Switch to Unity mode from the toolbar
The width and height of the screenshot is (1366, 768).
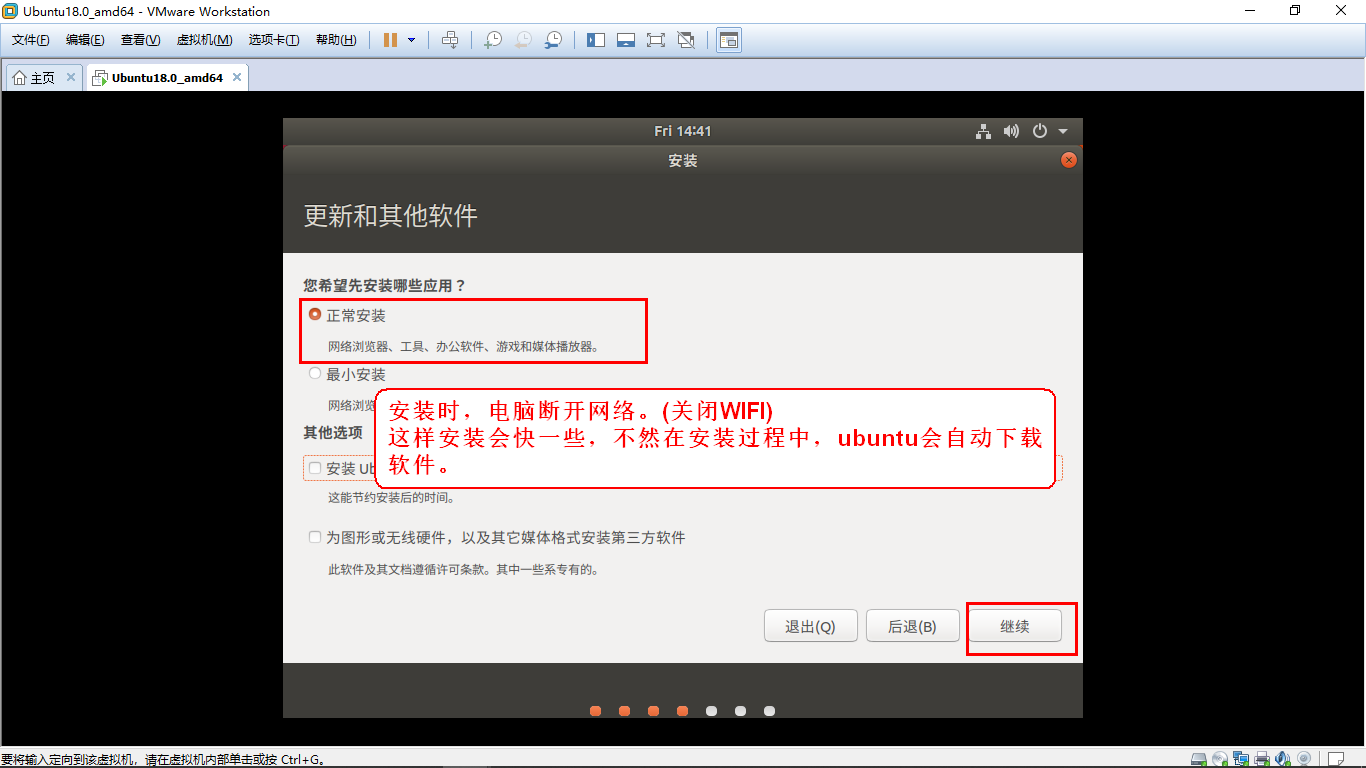click(686, 40)
